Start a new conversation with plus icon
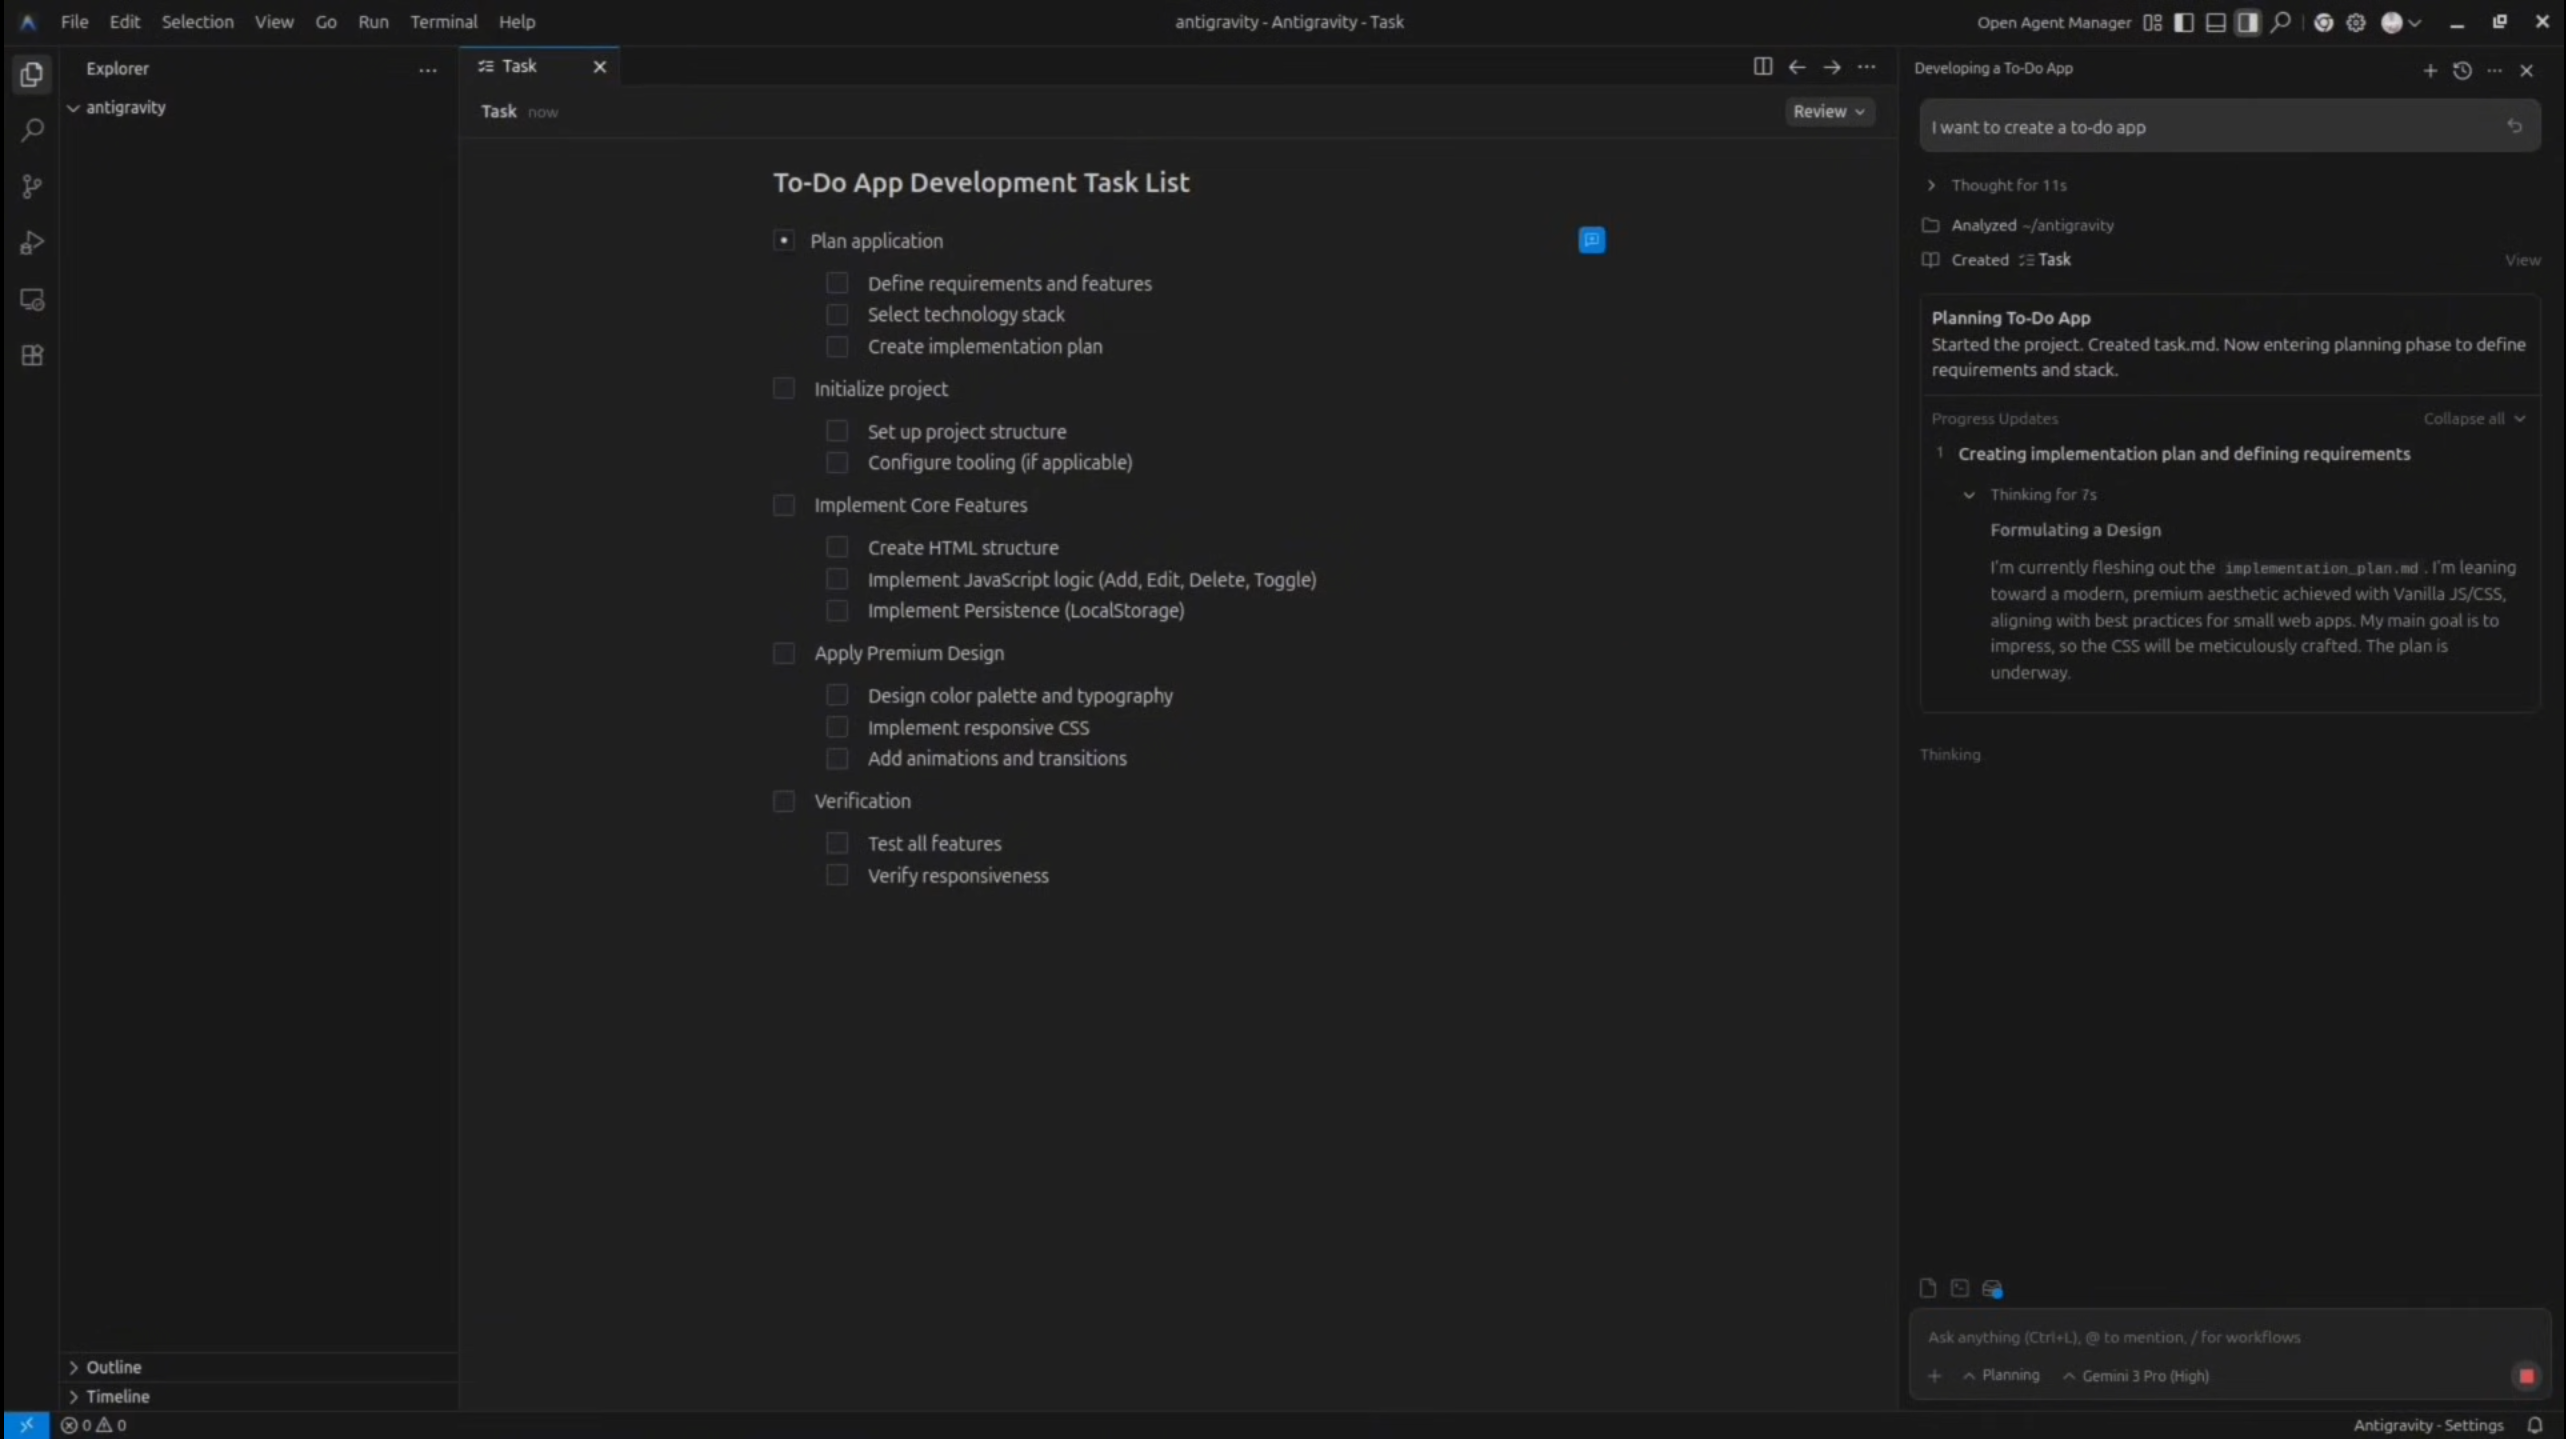 (2430, 70)
